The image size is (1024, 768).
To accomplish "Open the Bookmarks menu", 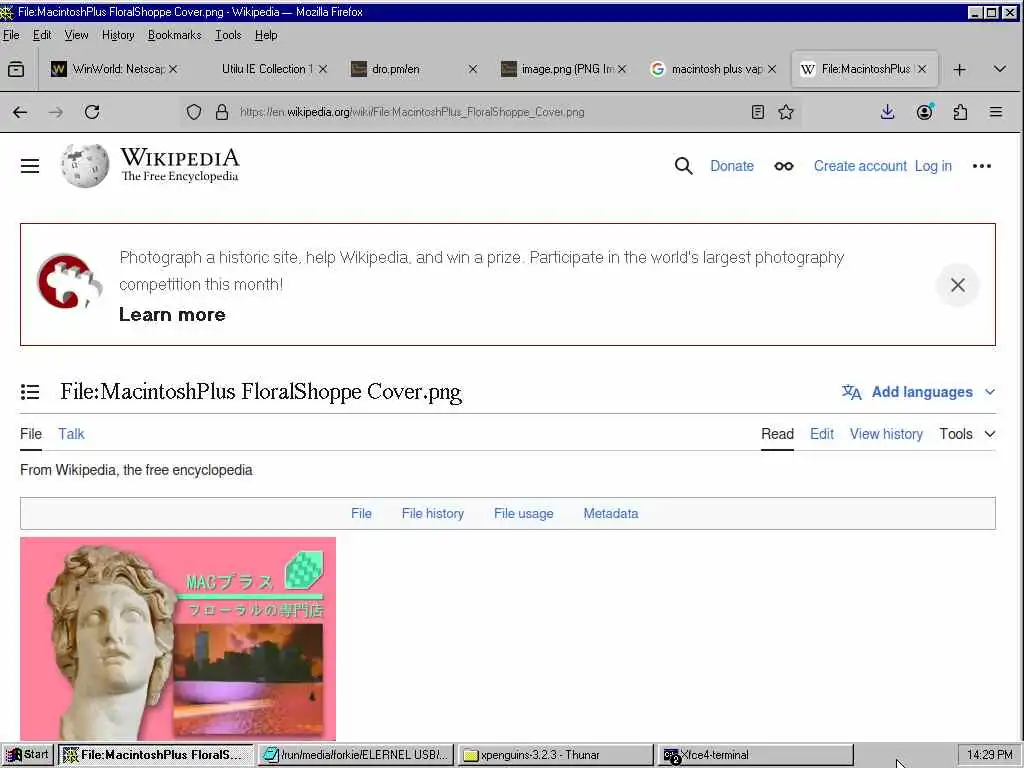I will [174, 35].
